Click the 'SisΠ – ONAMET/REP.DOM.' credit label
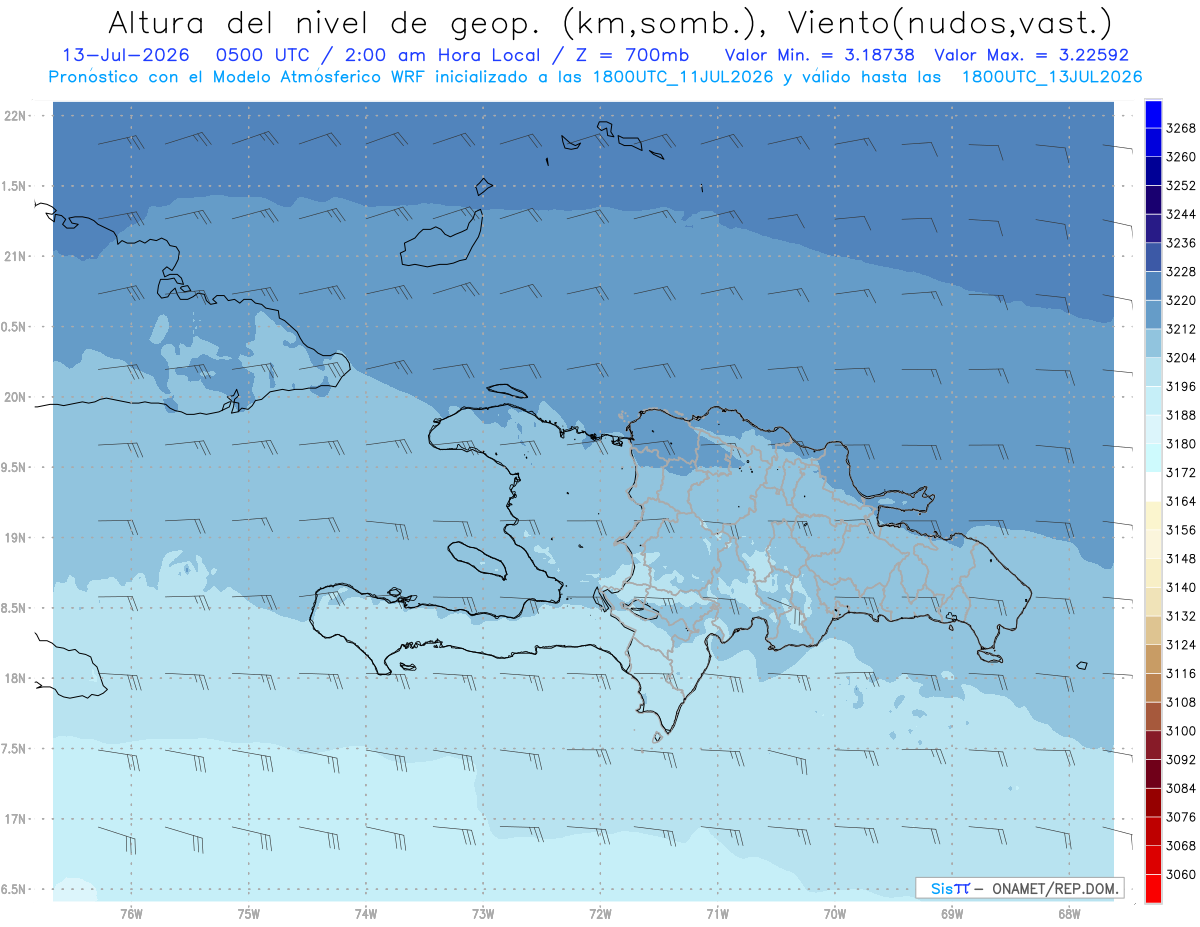 coord(1020,888)
